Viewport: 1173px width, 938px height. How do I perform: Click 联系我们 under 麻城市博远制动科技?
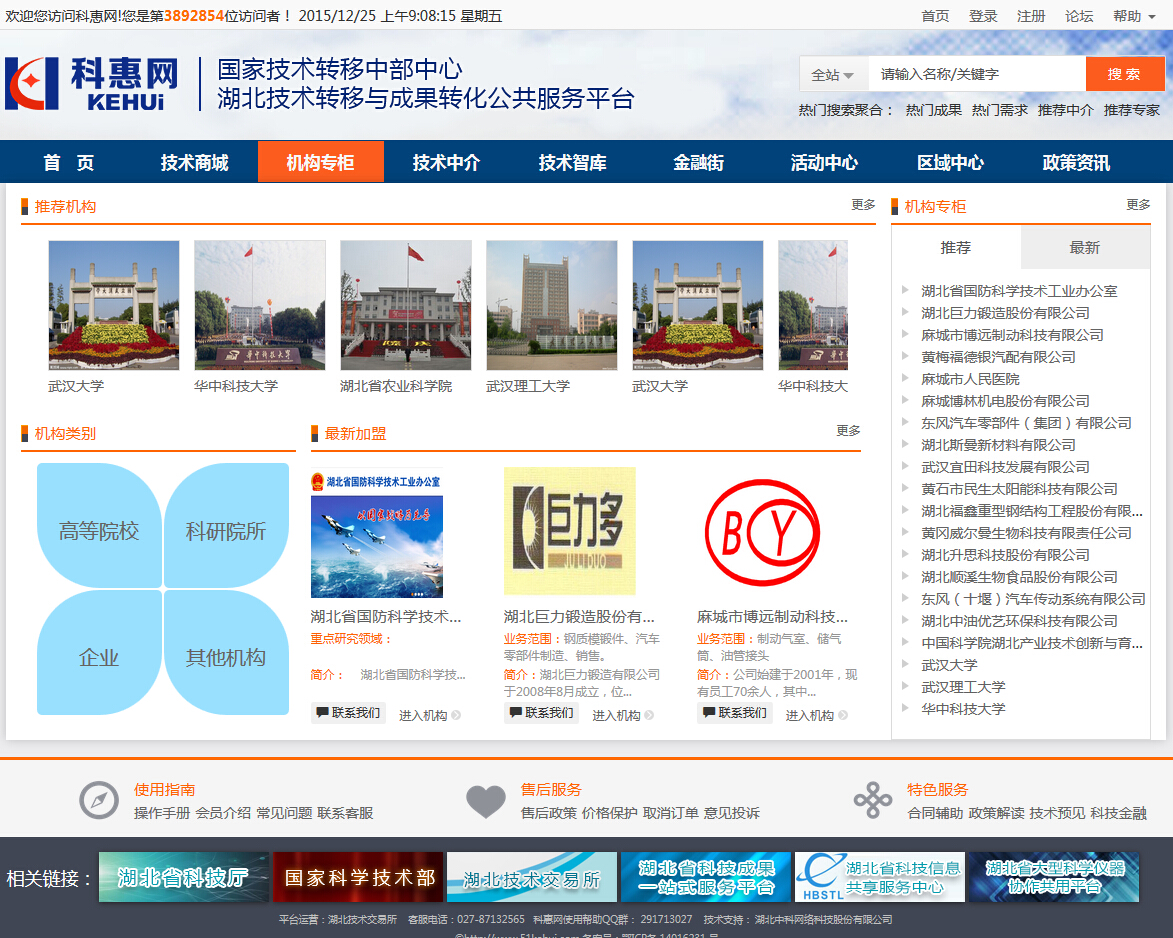pos(735,713)
